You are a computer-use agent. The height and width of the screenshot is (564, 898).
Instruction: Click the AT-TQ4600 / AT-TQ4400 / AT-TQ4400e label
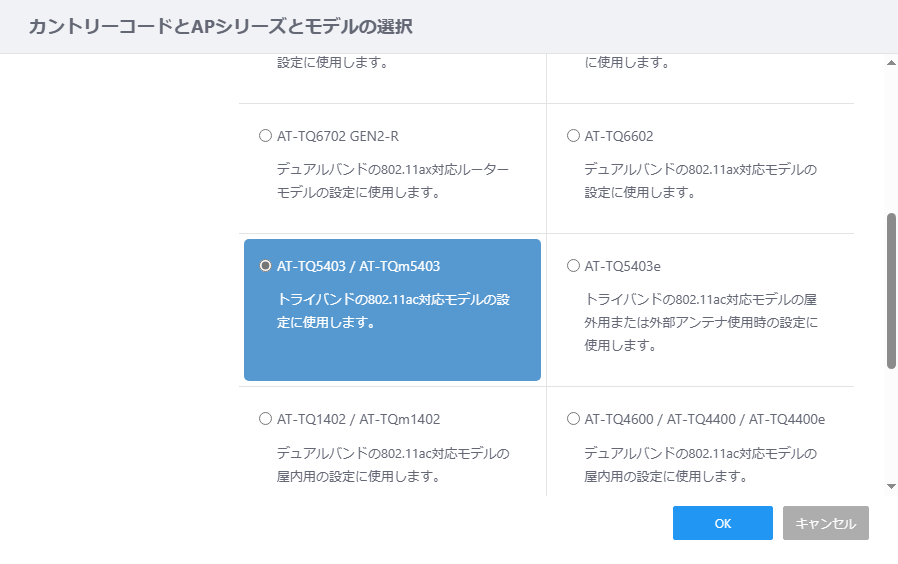pos(704,419)
